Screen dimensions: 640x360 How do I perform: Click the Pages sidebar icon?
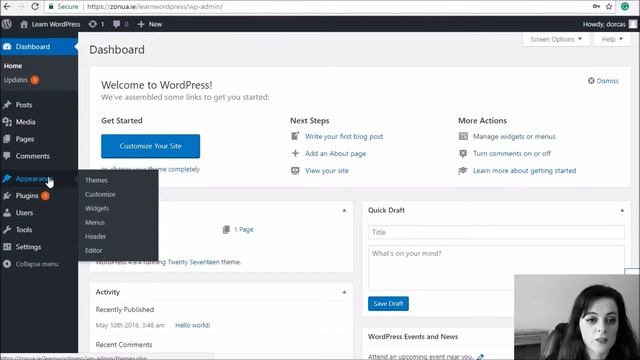7,139
